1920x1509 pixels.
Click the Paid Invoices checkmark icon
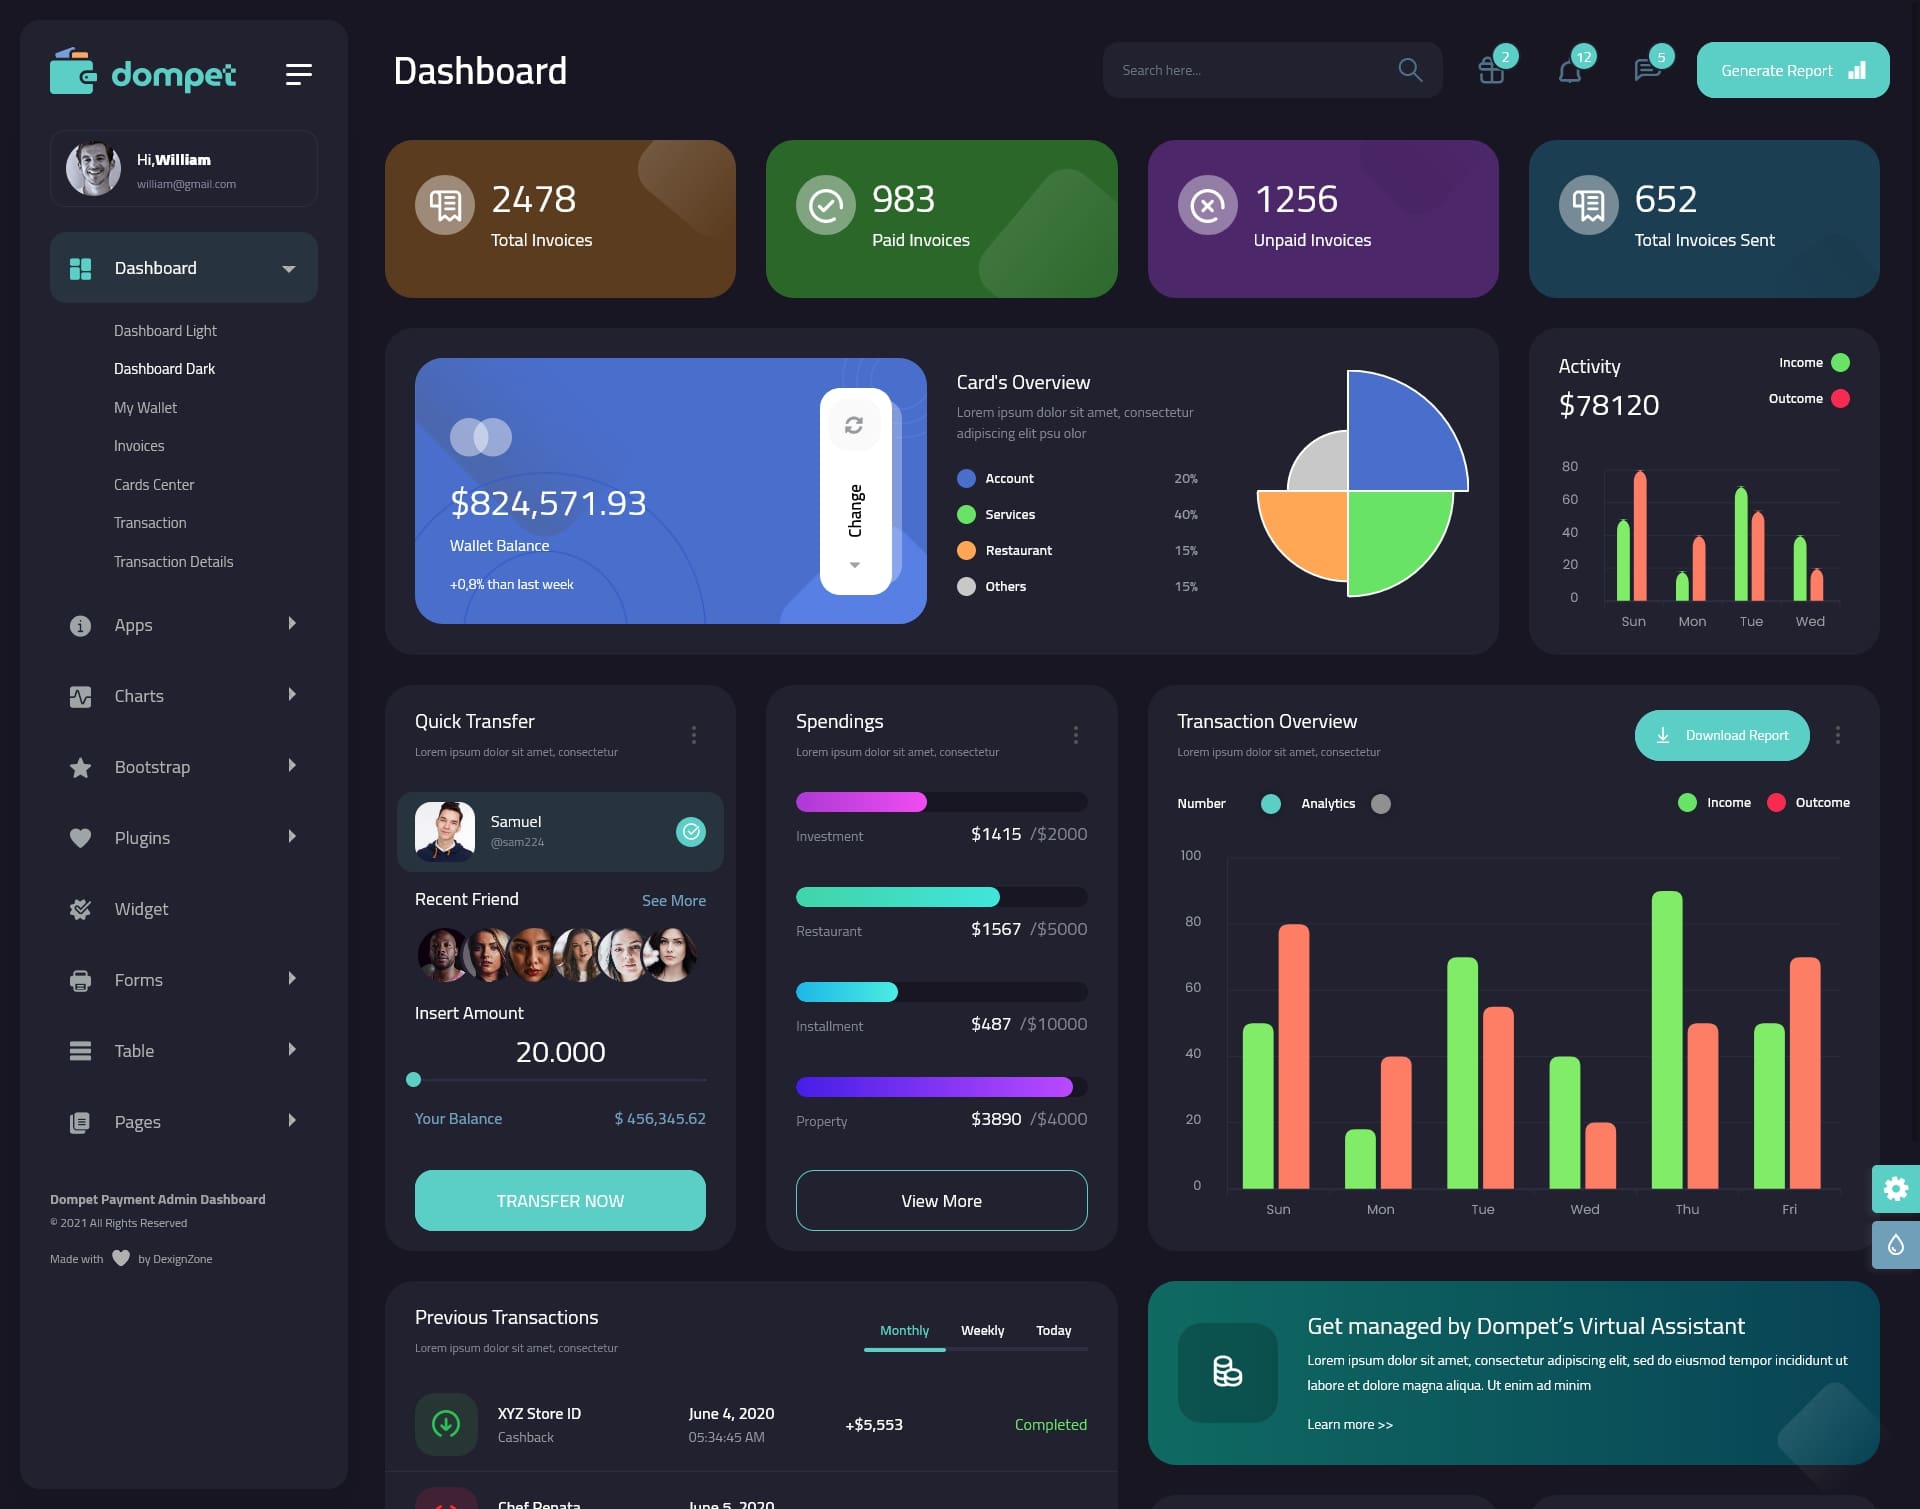[824, 204]
